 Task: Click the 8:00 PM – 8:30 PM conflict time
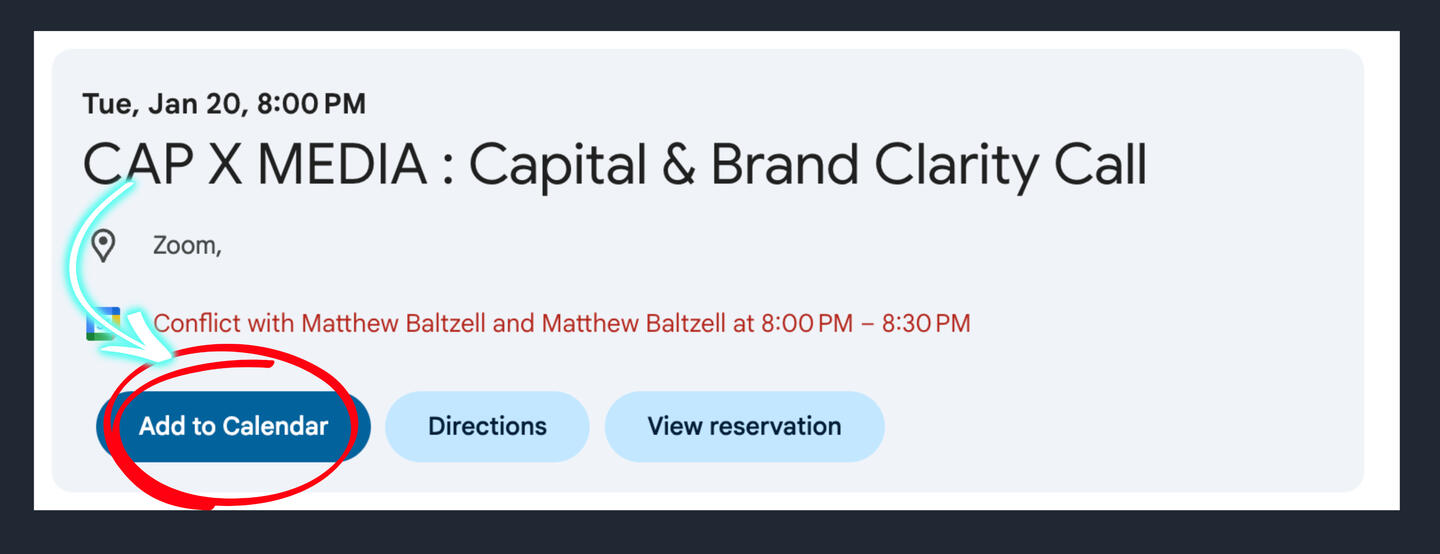pos(864,324)
